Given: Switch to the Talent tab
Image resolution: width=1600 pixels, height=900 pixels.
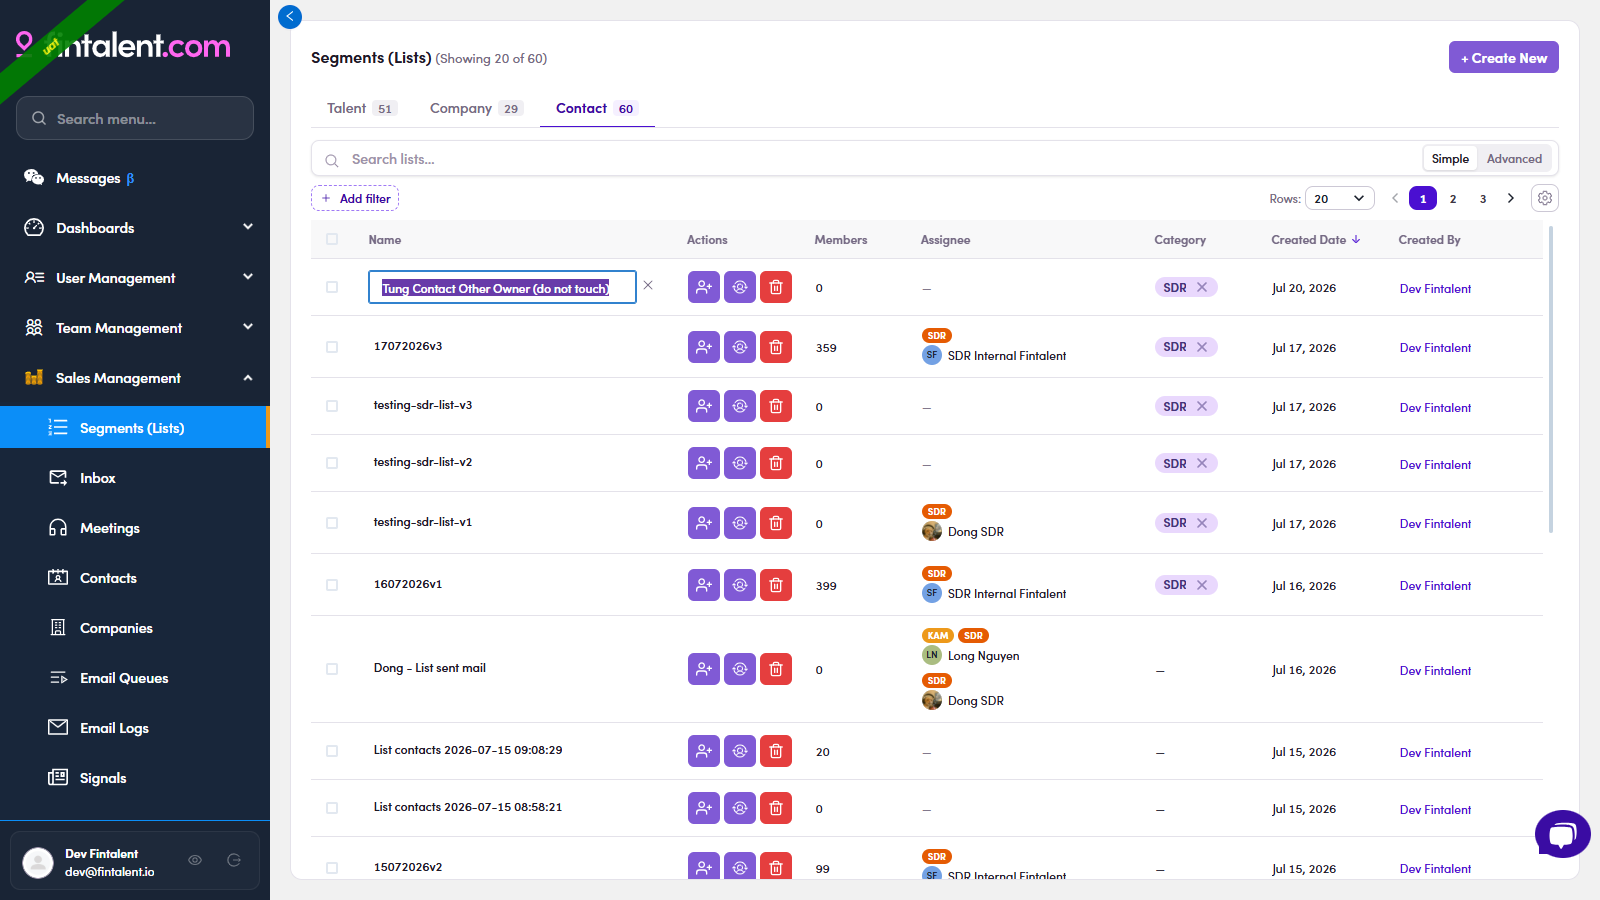Looking at the screenshot, I should [x=361, y=108].
